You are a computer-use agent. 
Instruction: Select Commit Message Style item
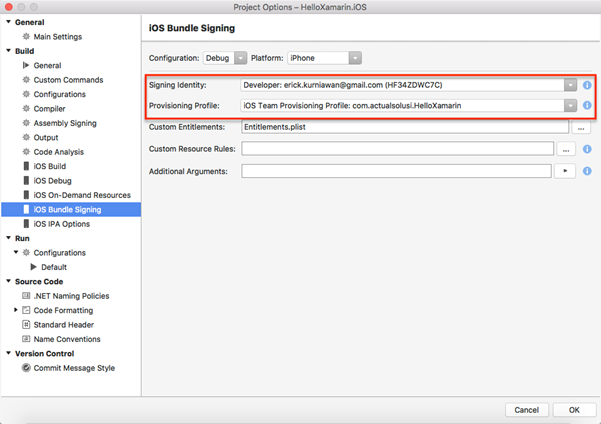click(74, 368)
